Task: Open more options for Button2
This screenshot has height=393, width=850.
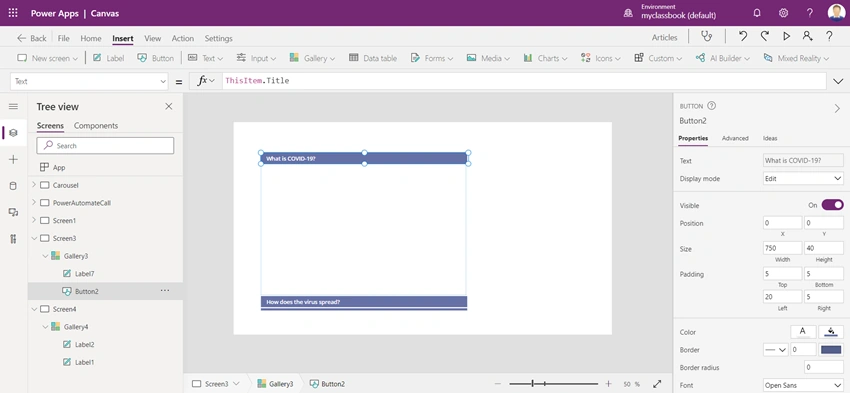Action: (x=165, y=291)
